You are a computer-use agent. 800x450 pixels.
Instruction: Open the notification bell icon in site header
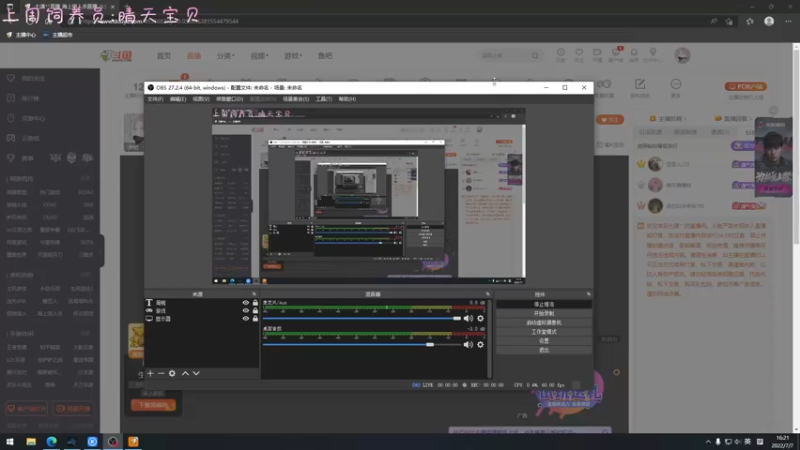point(634,55)
